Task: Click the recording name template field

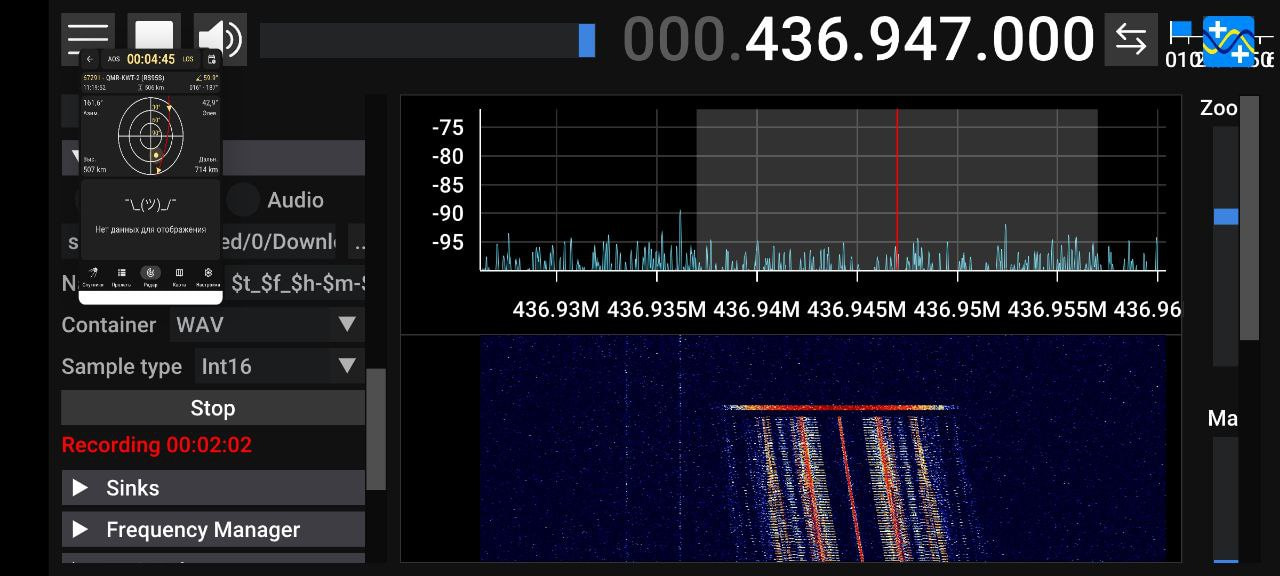Action: tap(296, 284)
